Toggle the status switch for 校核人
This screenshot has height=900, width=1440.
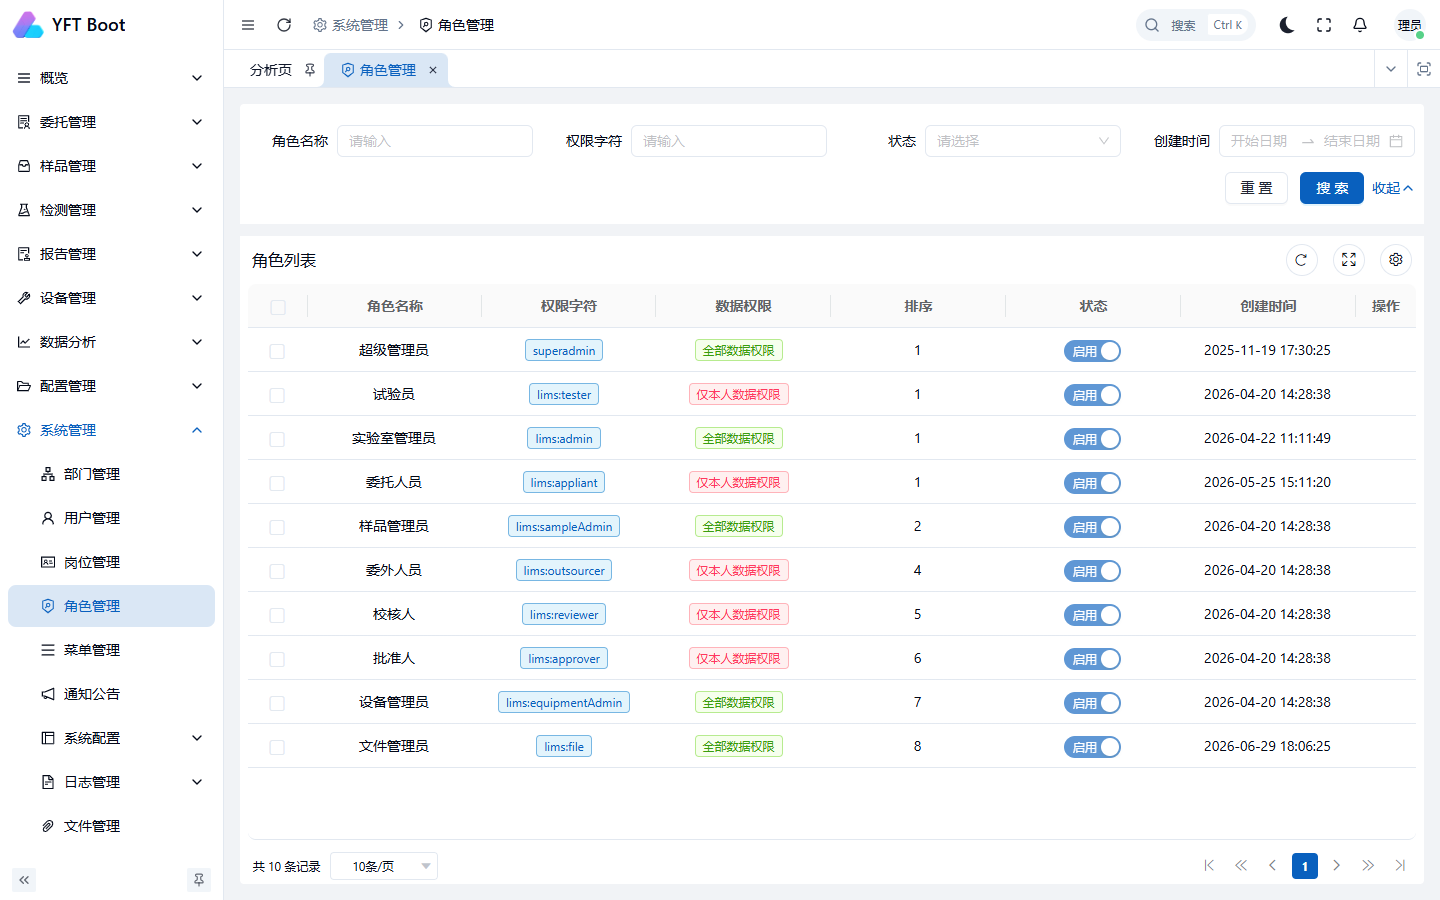1092,615
